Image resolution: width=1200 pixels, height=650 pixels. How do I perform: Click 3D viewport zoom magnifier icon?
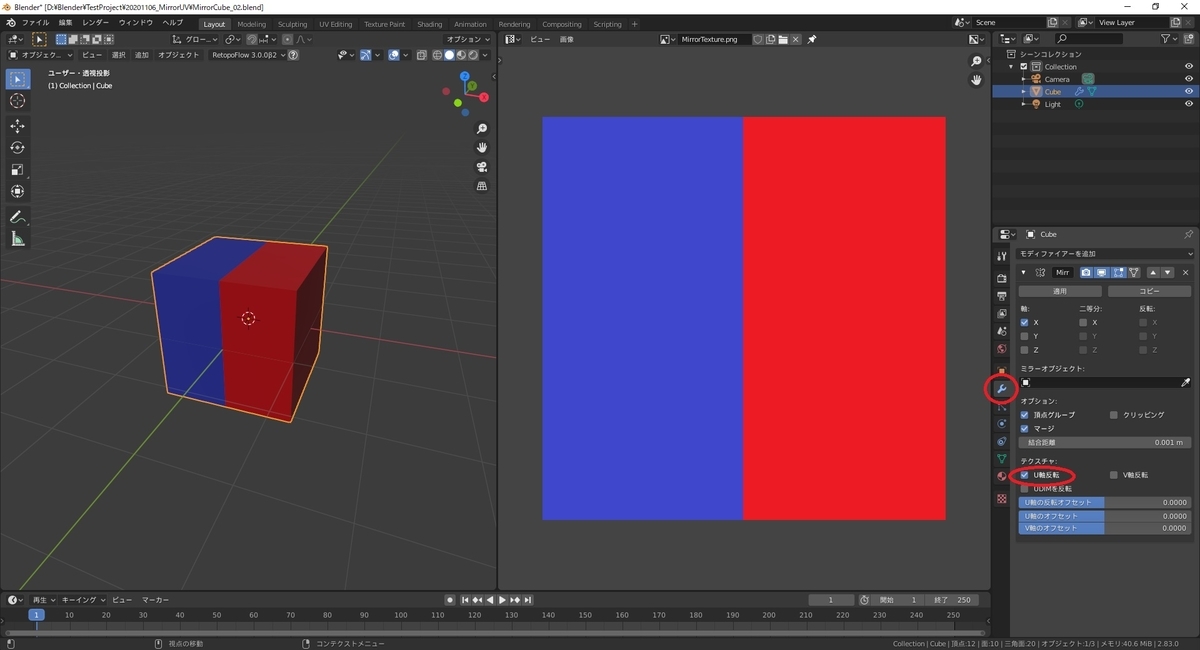tap(482, 129)
